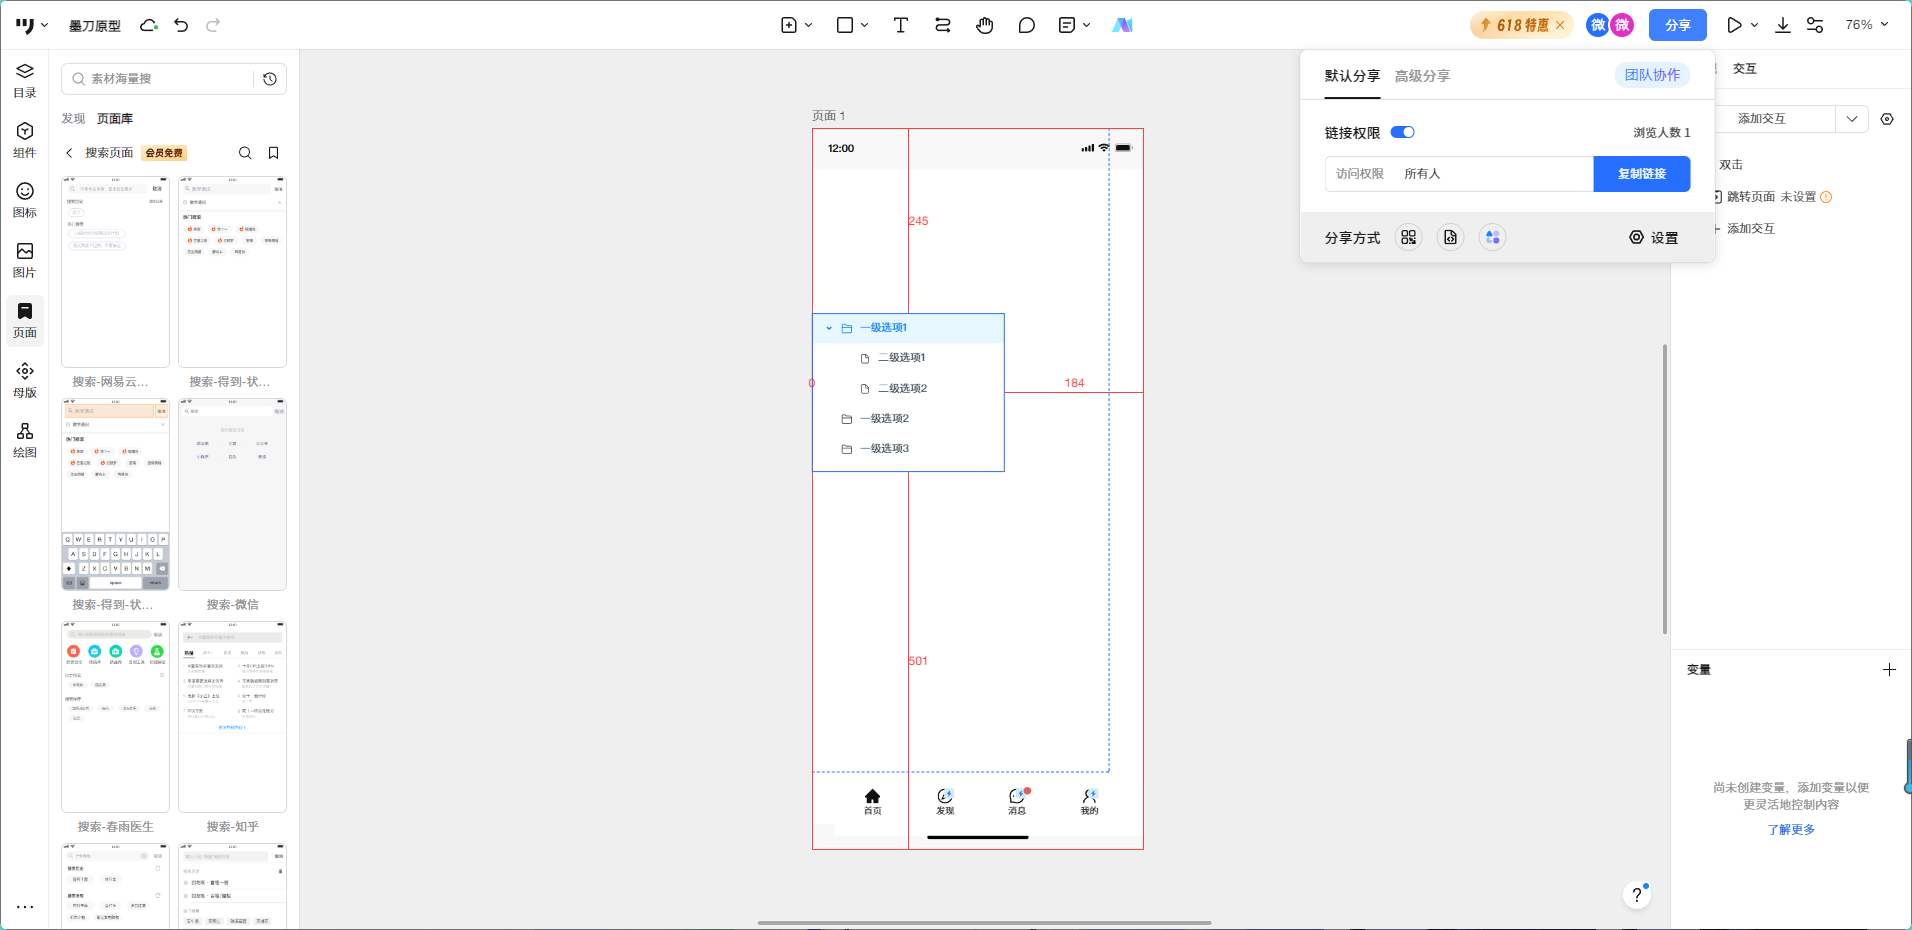The width and height of the screenshot is (1912, 930).
Task: Choose mini-program share method icon
Action: tap(1492, 237)
